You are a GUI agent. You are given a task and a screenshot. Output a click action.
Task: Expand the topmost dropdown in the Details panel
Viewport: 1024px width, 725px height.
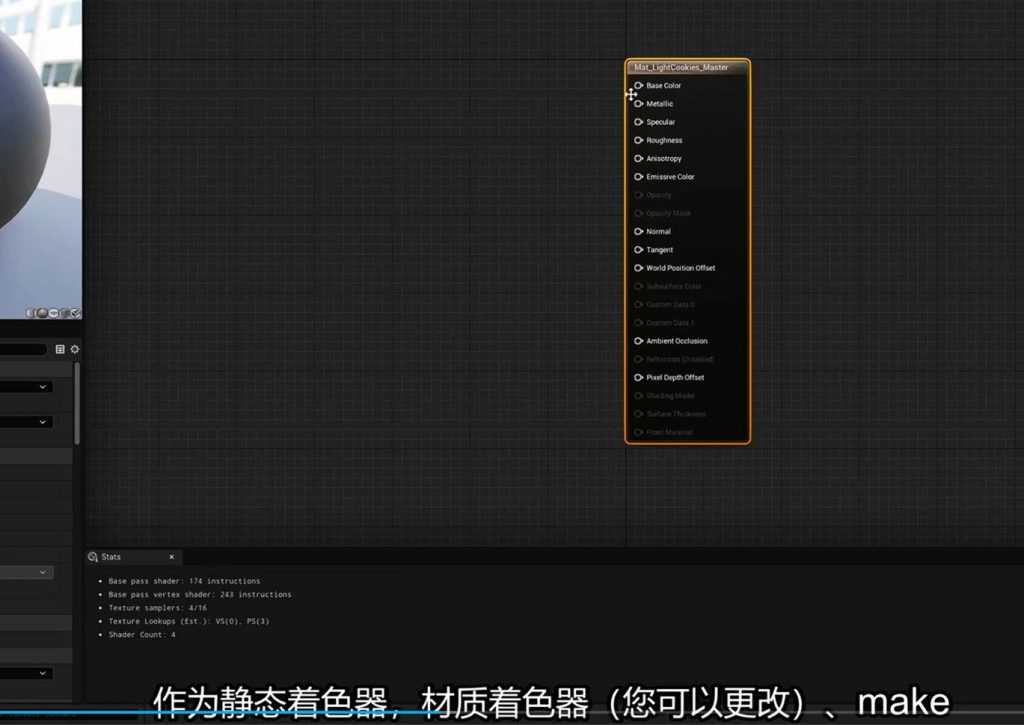(x=43, y=387)
